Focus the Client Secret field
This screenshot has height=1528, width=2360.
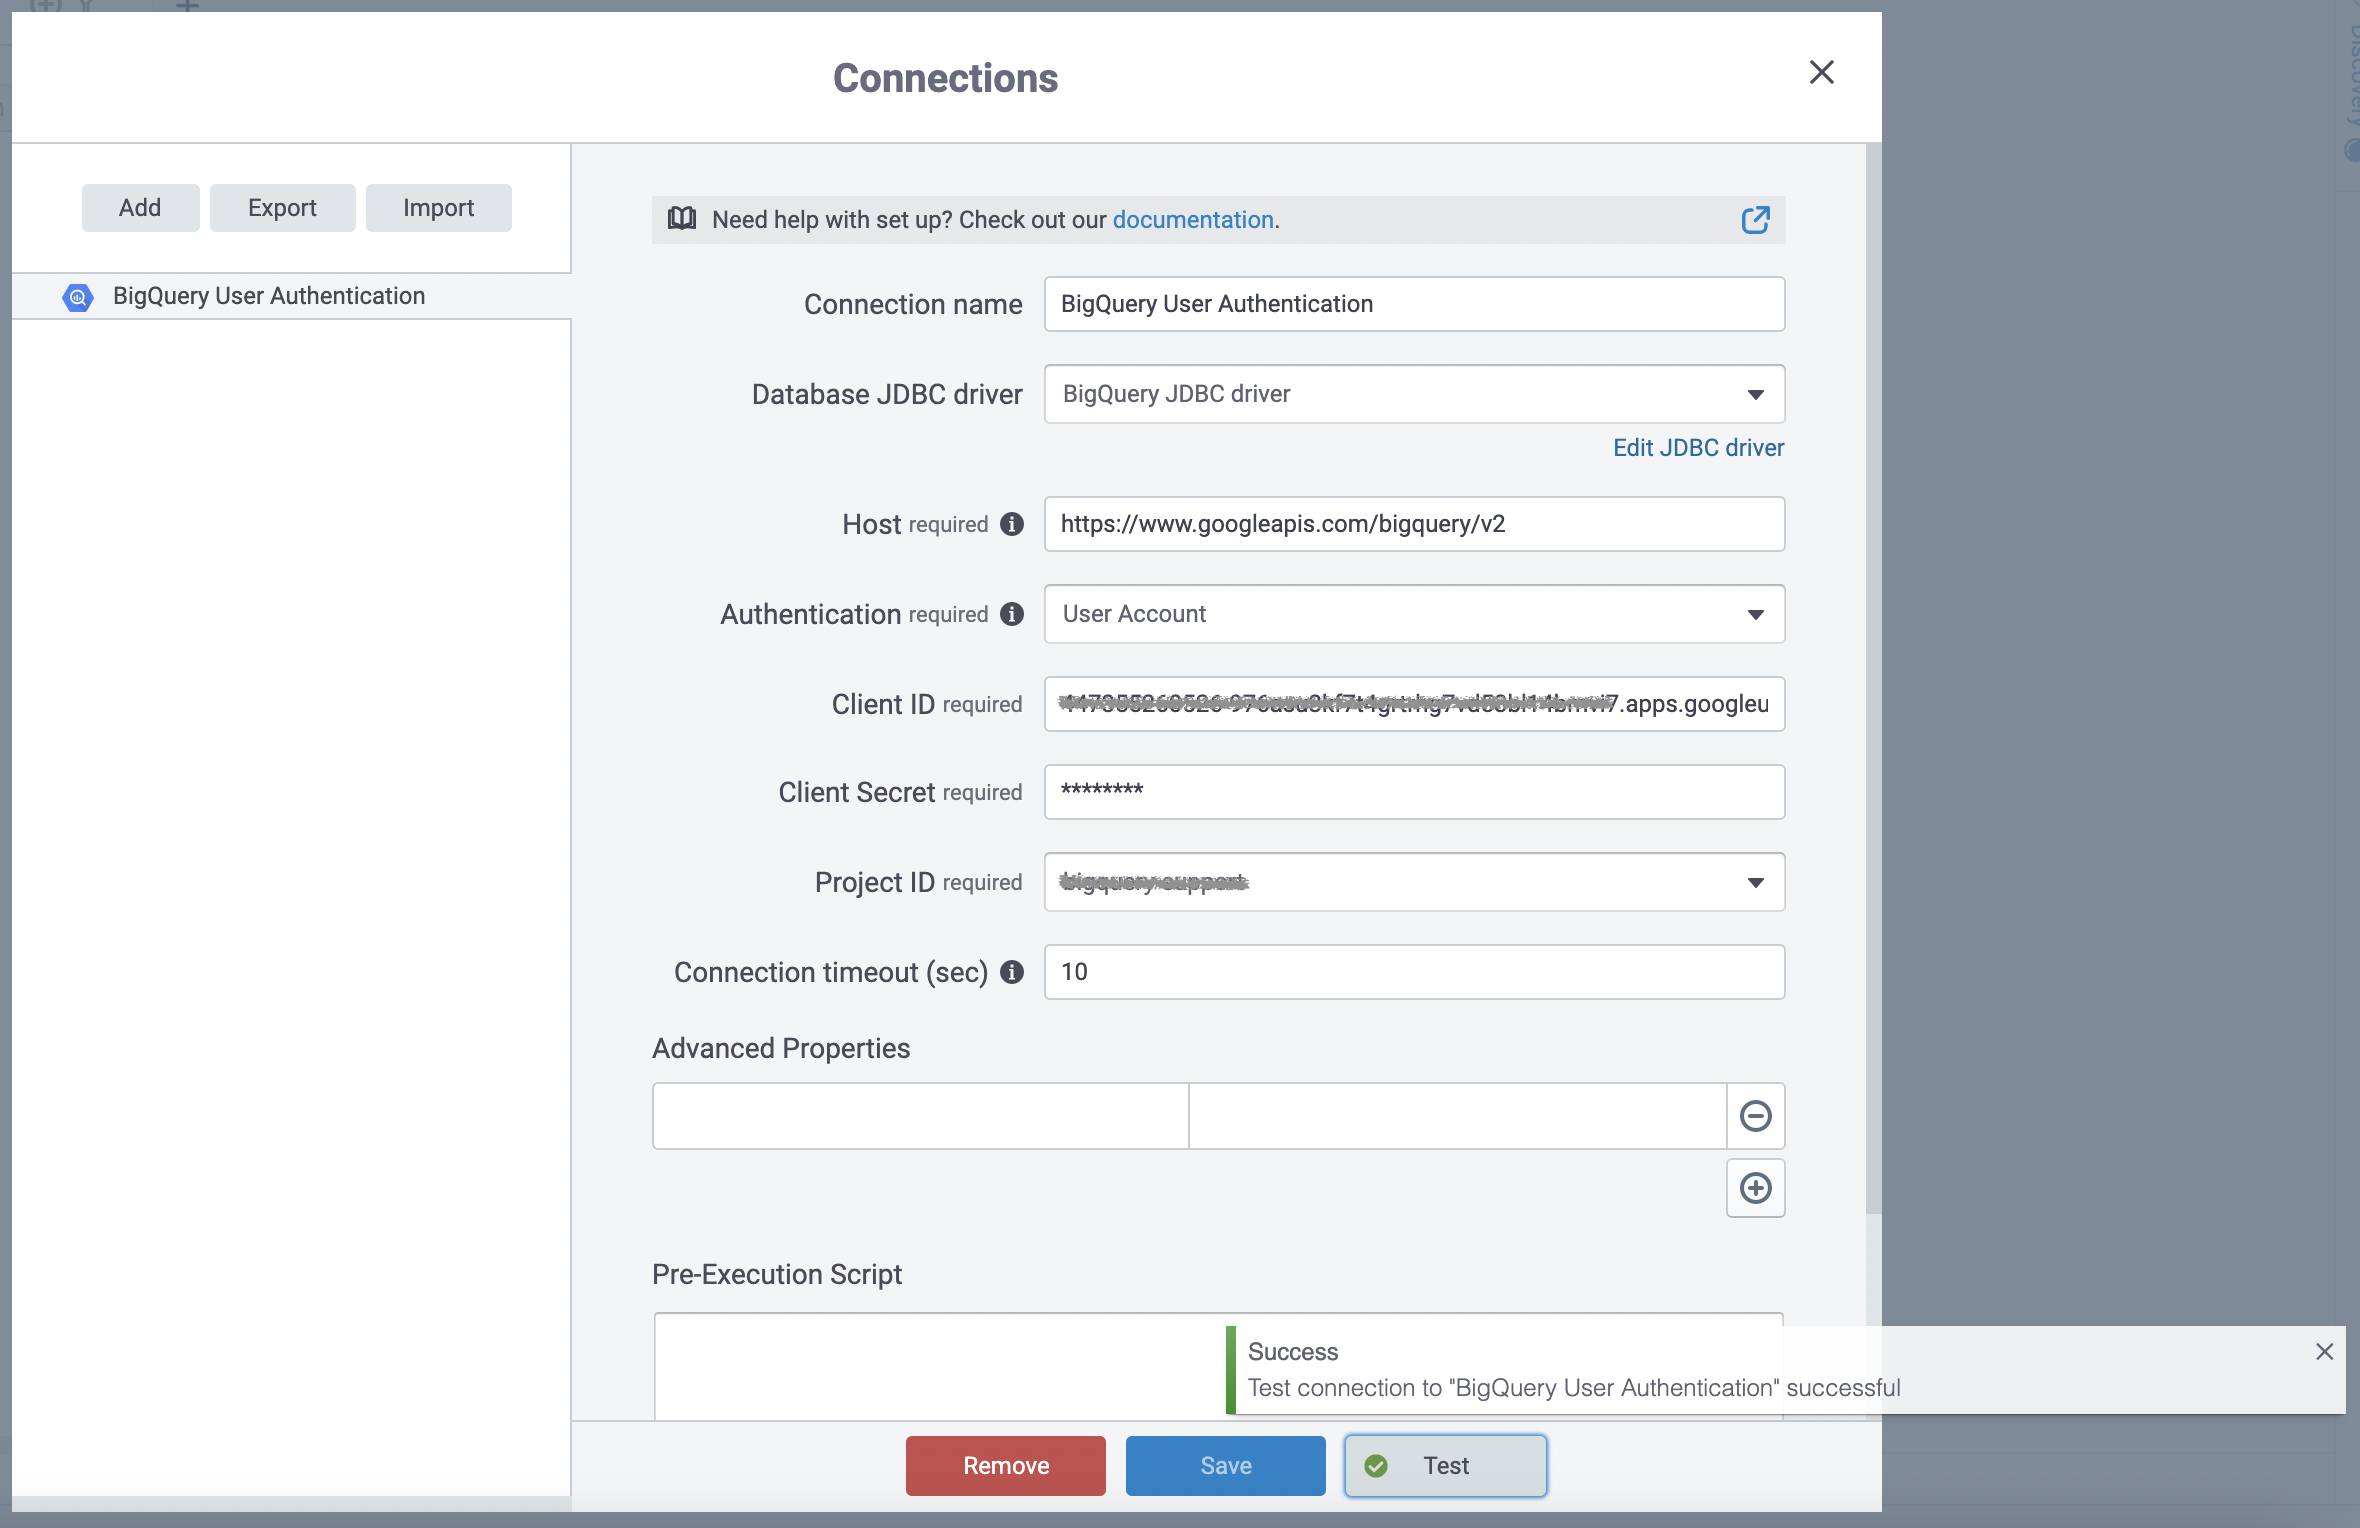coord(1414,792)
